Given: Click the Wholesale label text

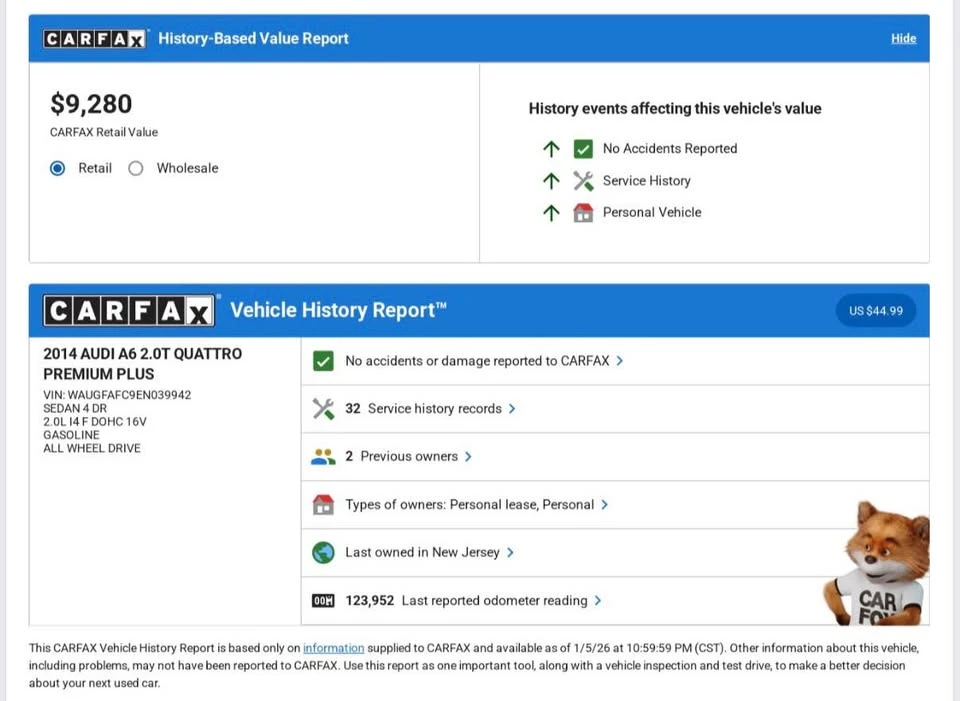Looking at the screenshot, I should point(187,168).
